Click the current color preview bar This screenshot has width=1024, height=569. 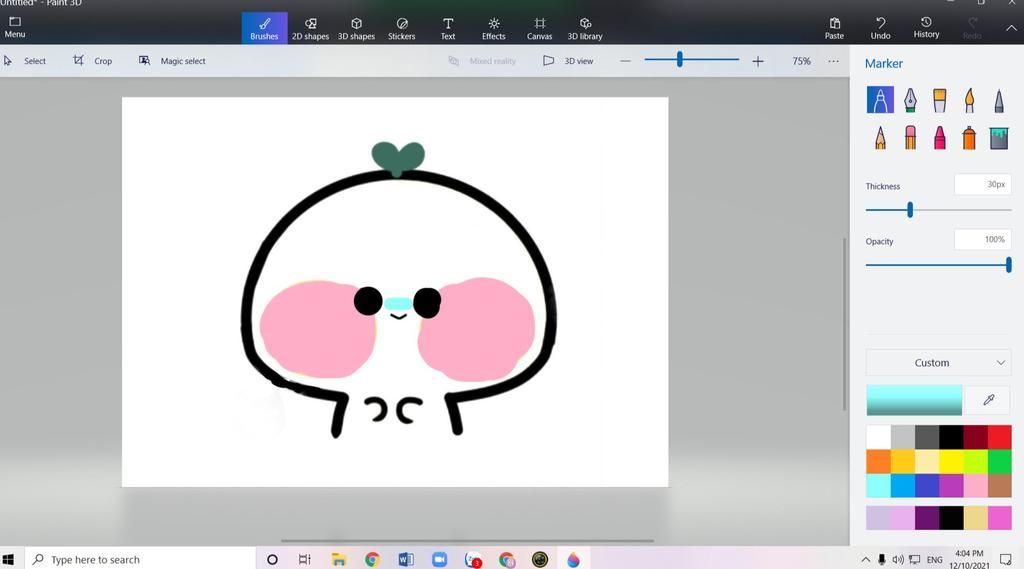point(914,400)
